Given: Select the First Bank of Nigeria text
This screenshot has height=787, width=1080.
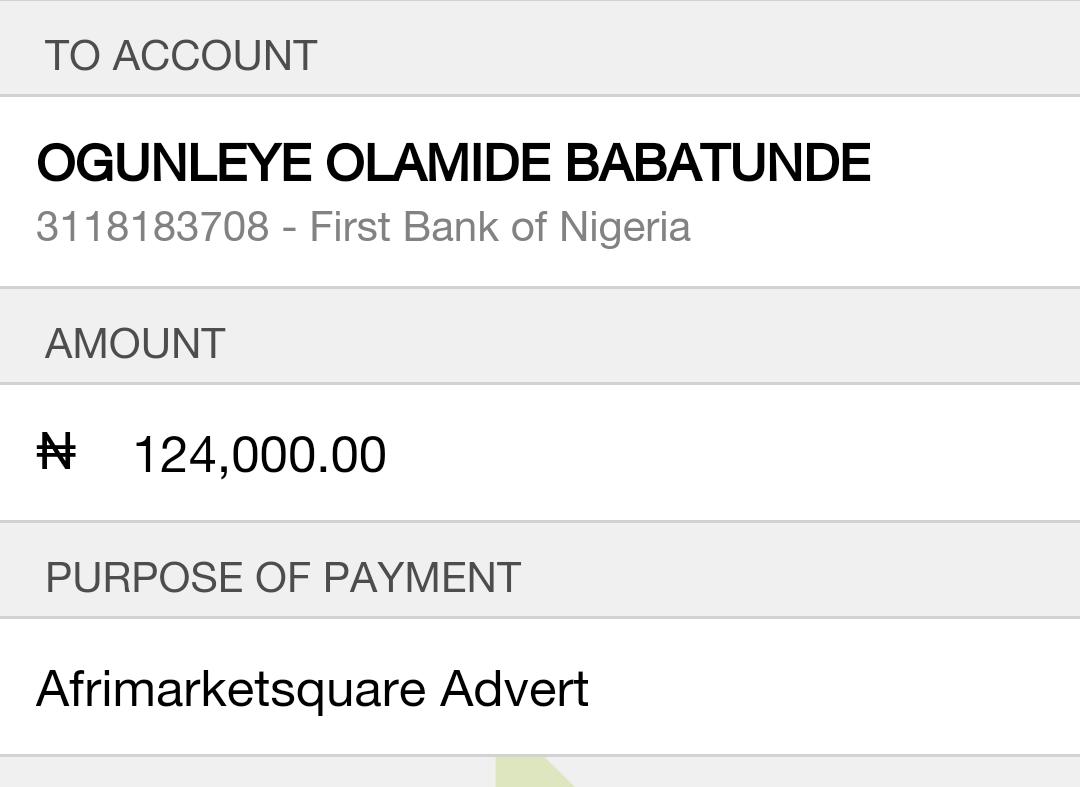Looking at the screenshot, I should tap(500, 227).
